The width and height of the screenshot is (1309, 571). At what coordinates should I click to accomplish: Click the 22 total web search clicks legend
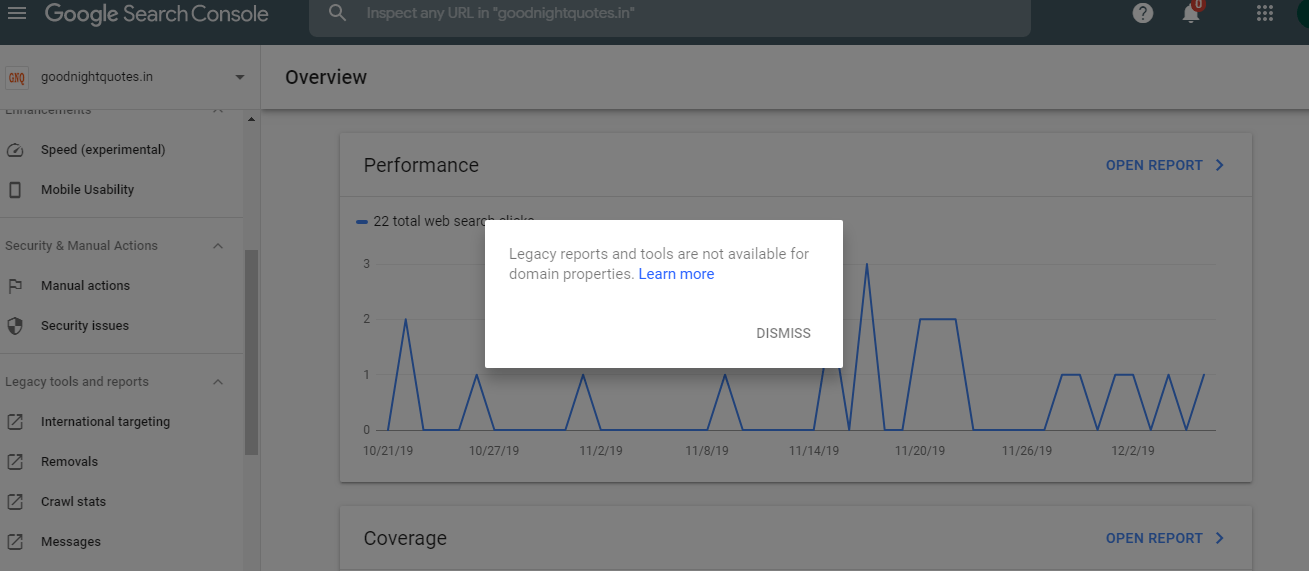coord(446,221)
